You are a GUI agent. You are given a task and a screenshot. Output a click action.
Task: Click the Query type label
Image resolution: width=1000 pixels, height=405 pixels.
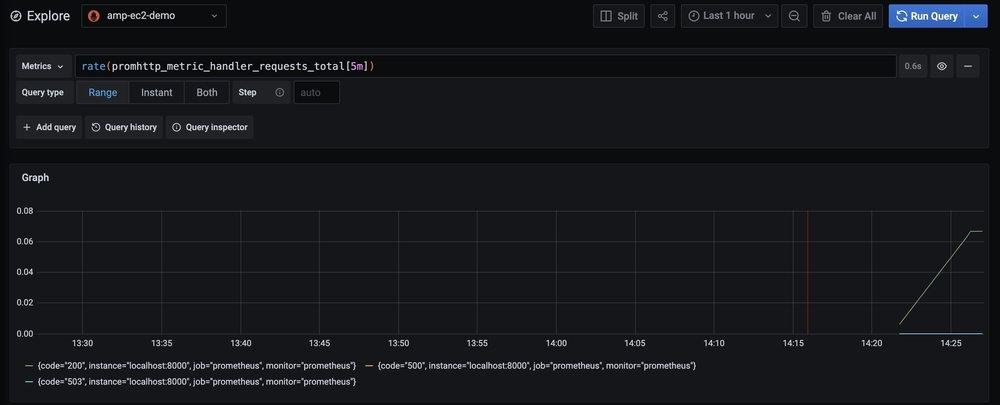click(x=43, y=92)
